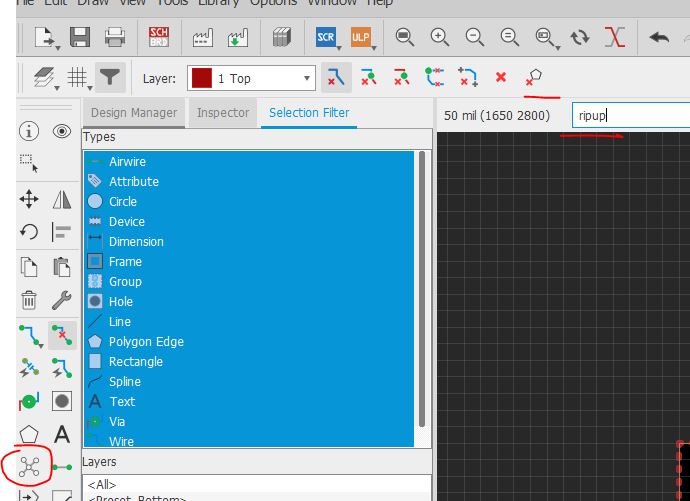Click the Run ULP button

(x=360, y=37)
